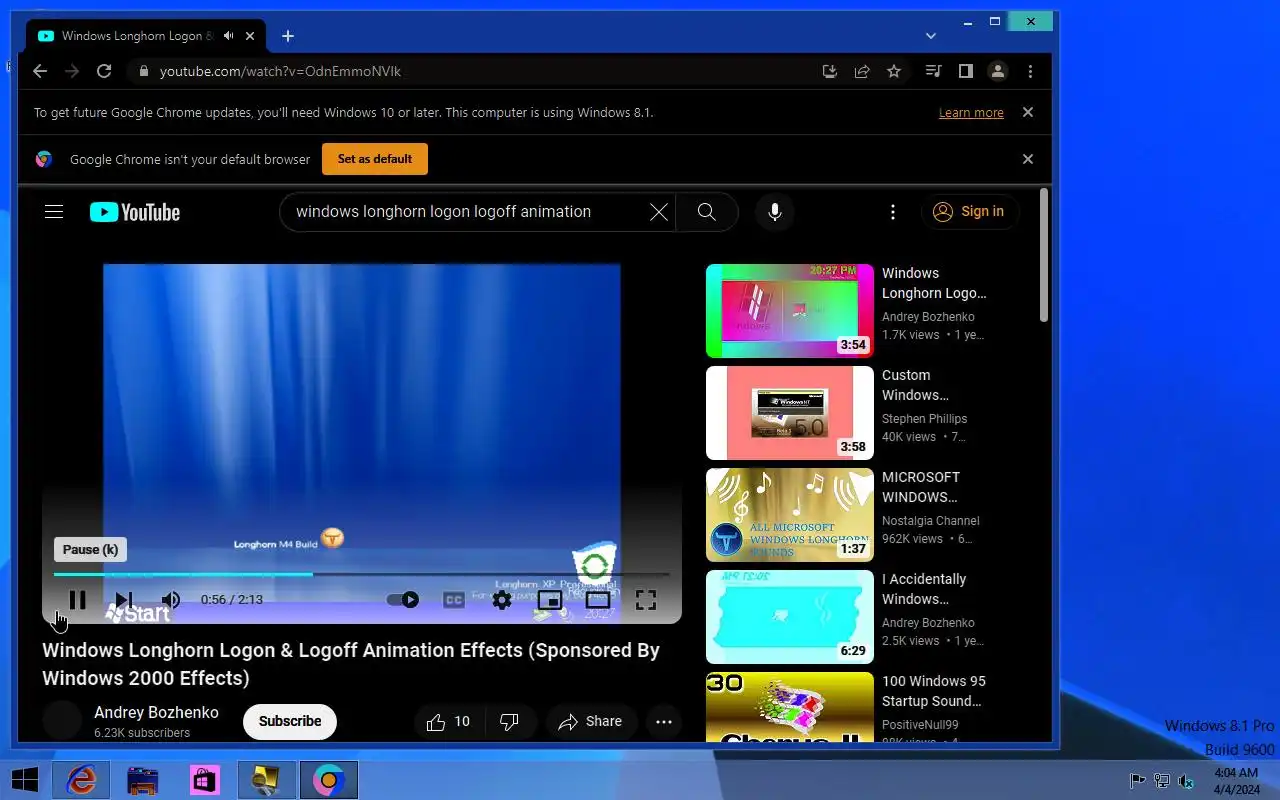
Task: Open tab search chevron dropdown
Action: click(931, 36)
